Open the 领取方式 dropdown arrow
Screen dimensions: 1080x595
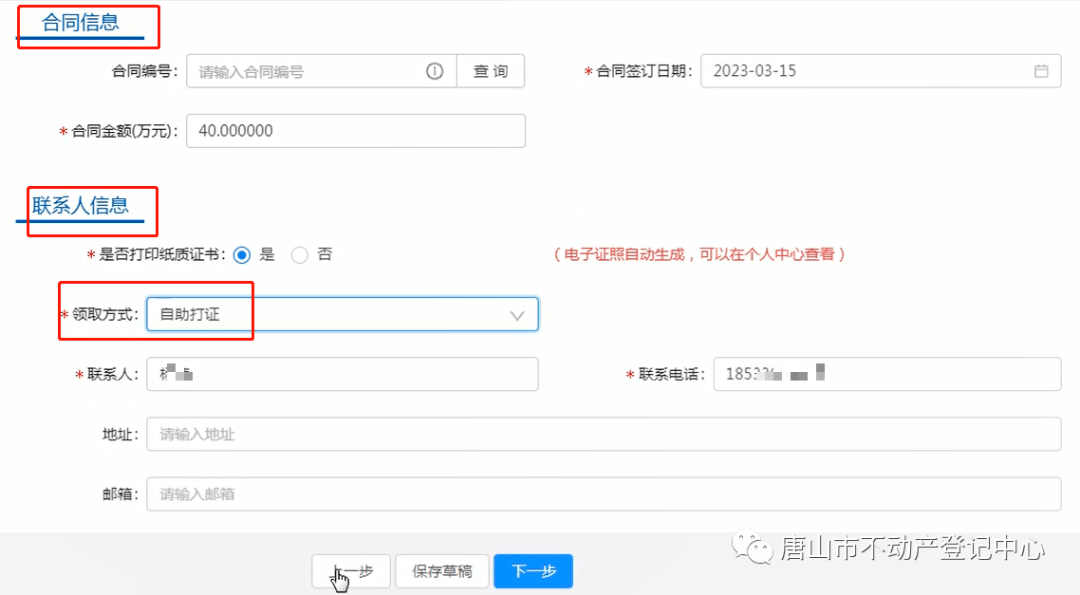pyautogui.click(x=517, y=314)
